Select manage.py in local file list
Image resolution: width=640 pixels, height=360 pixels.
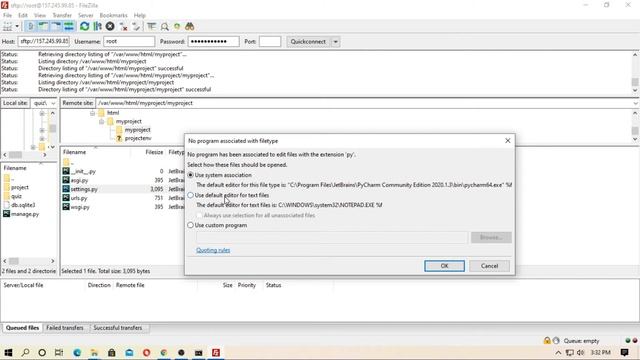pos(25,214)
